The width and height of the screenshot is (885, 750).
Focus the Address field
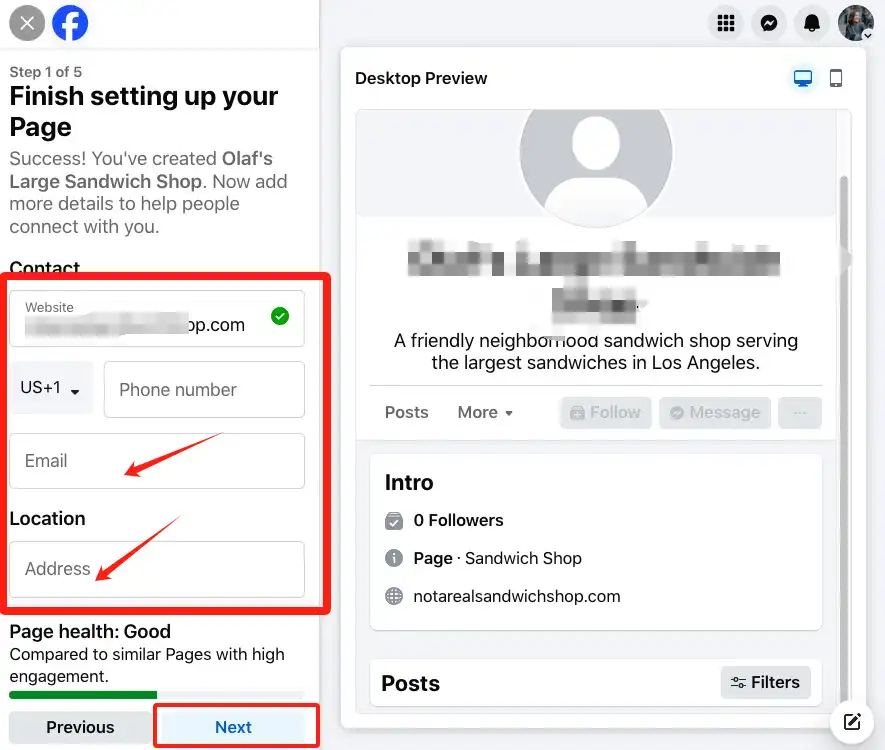[157, 569]
